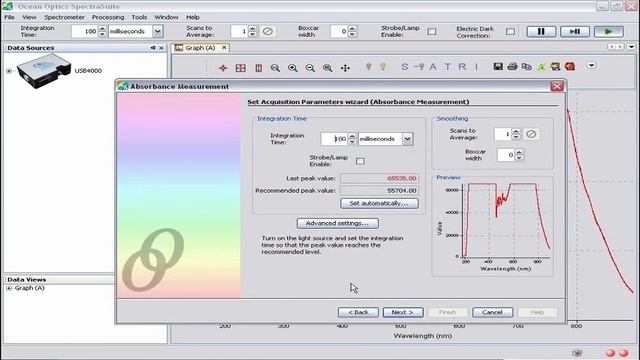The height and width of the screenshot is (360, 640).
Task: Open the milliseconds unit dropdown in wizard
Action: coord(407,139)
